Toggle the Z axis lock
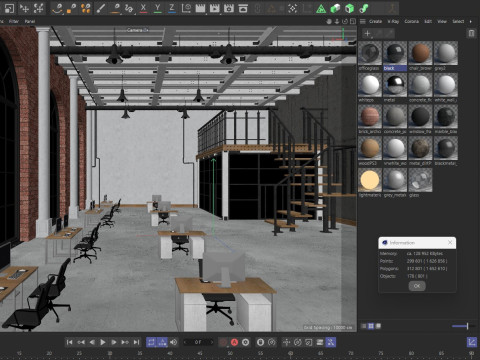 tap(172, 8)
